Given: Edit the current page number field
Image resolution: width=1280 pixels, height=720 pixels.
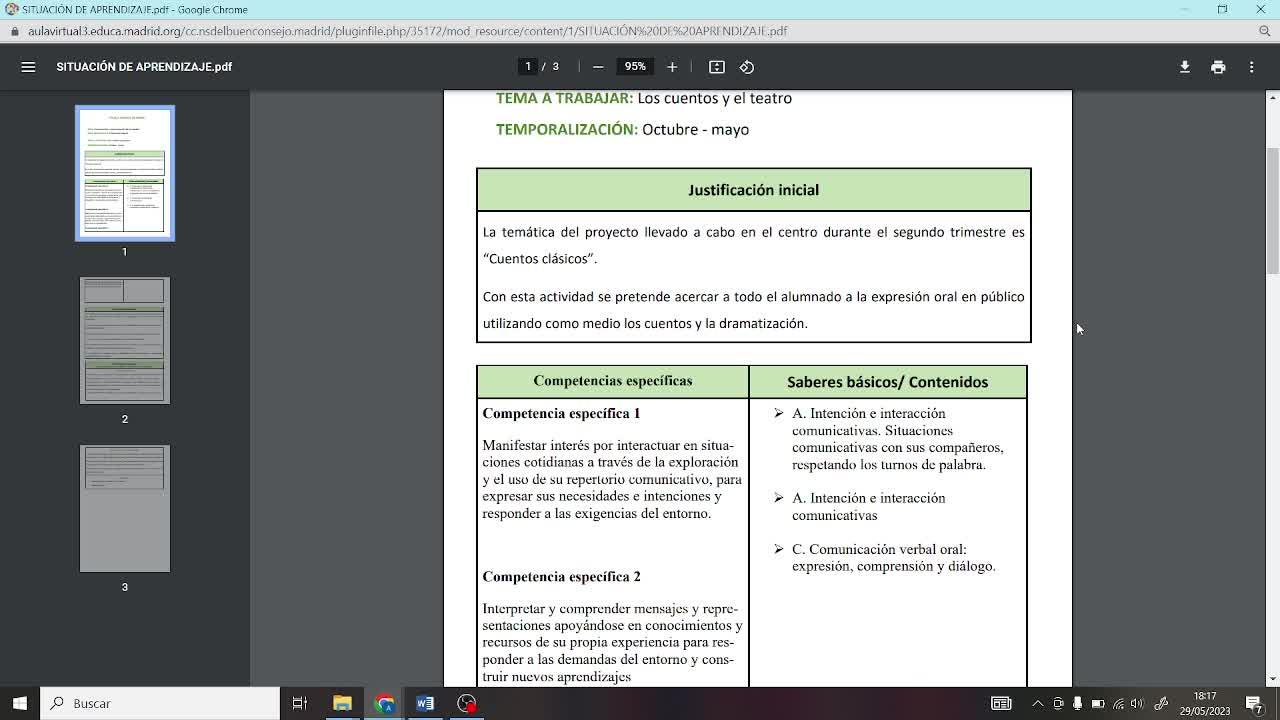Looking at the screenshot, I should click(528, 67).
